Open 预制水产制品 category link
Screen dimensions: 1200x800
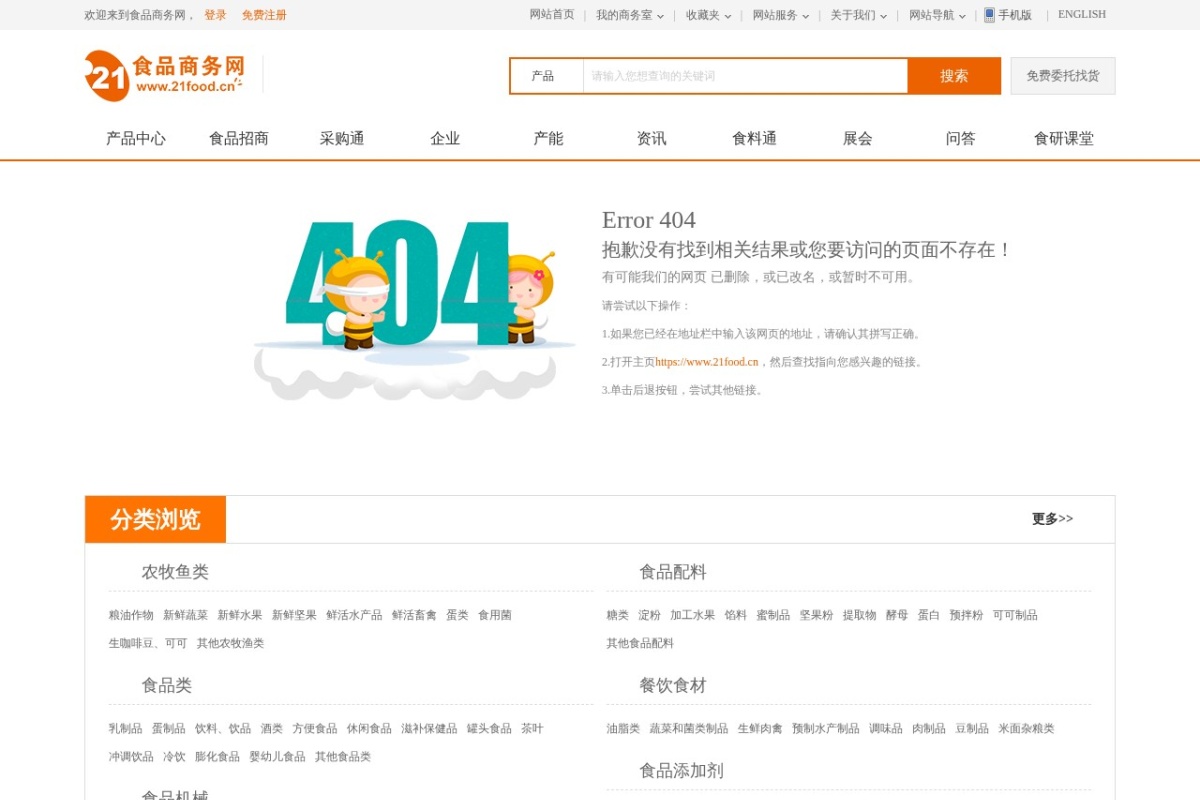click(x=825, y=728)
